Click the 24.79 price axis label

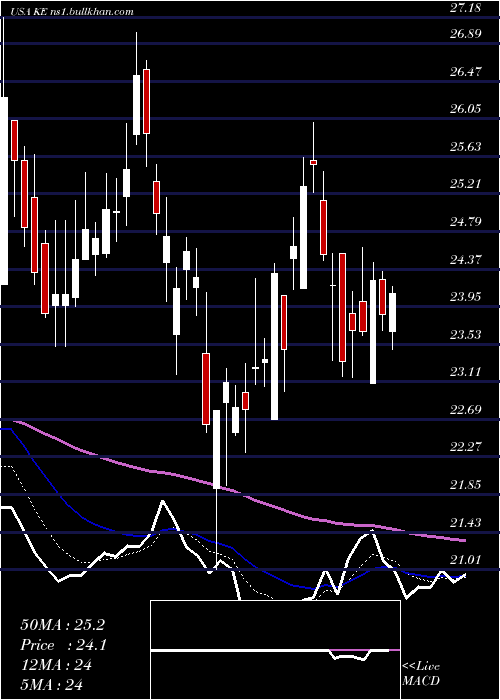point(466,221)
